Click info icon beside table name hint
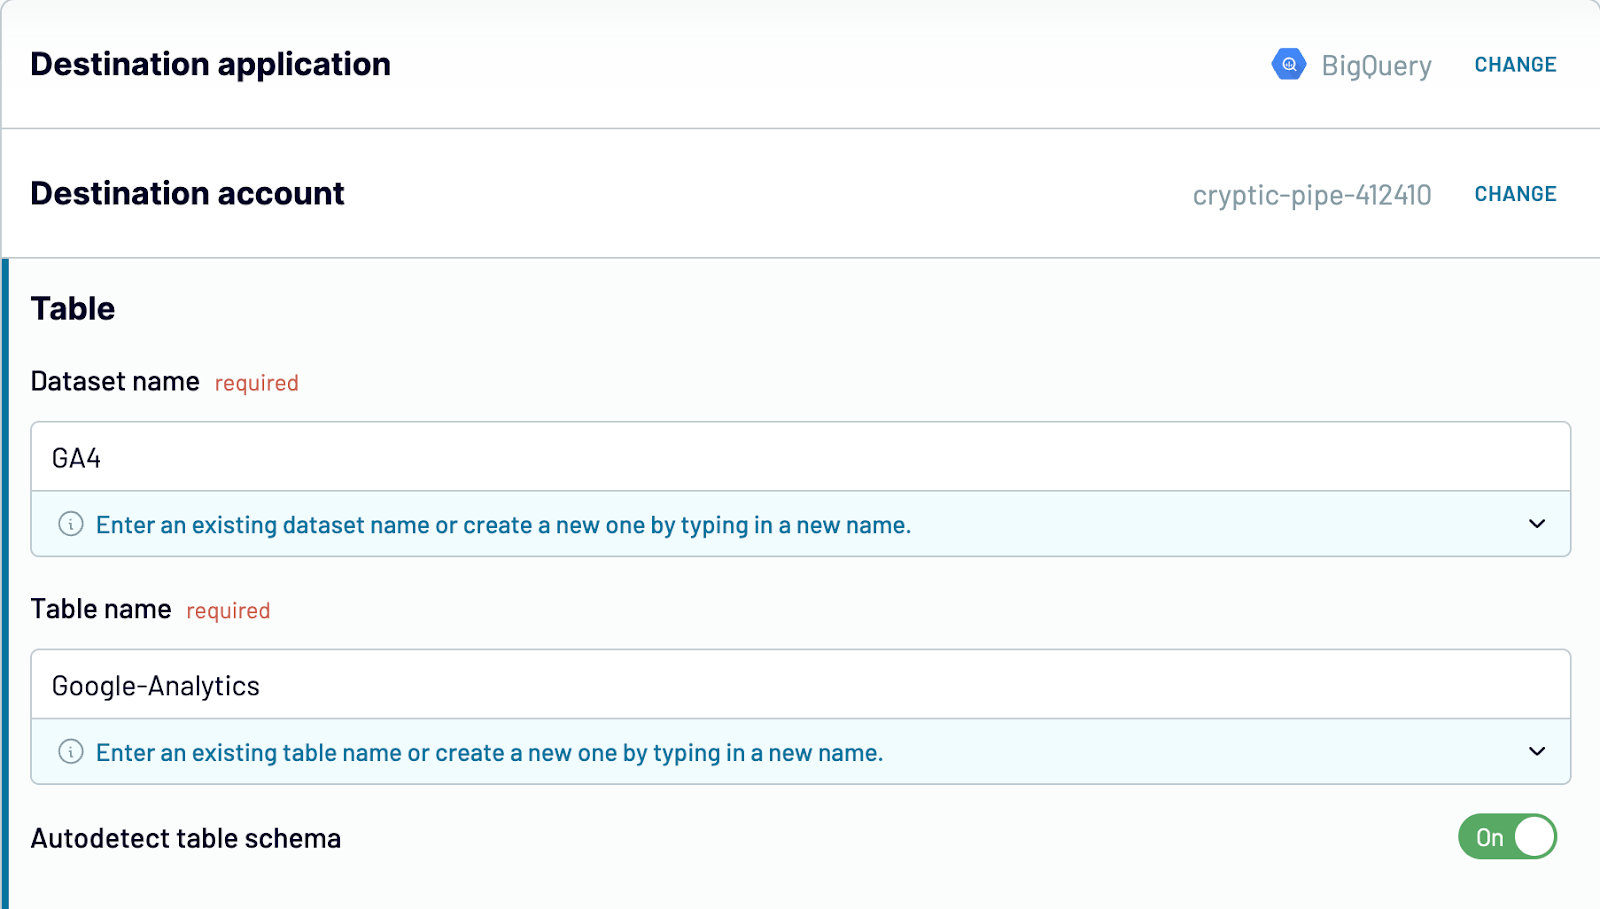This screenshot has height=909, width=1600. pyautogui.click(x=71, y=752)
